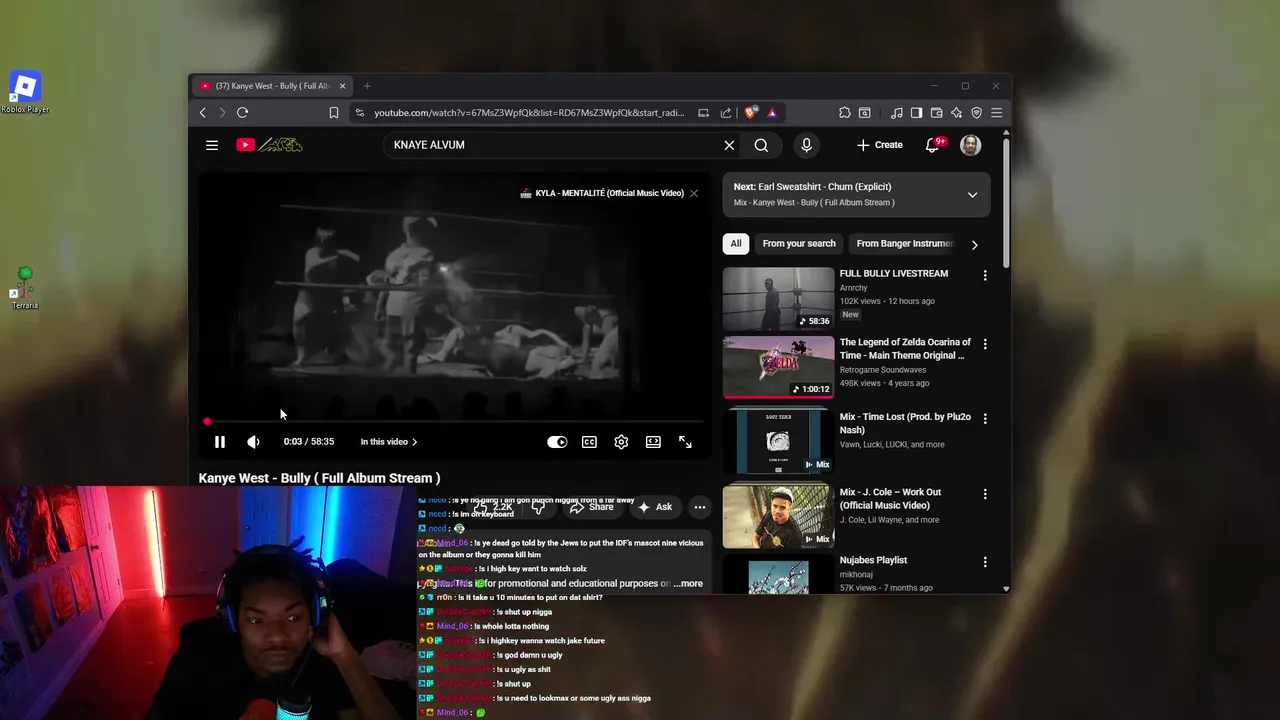
Task: Open options for Mix - Time Lost
Action: click(x=985, y=419)
